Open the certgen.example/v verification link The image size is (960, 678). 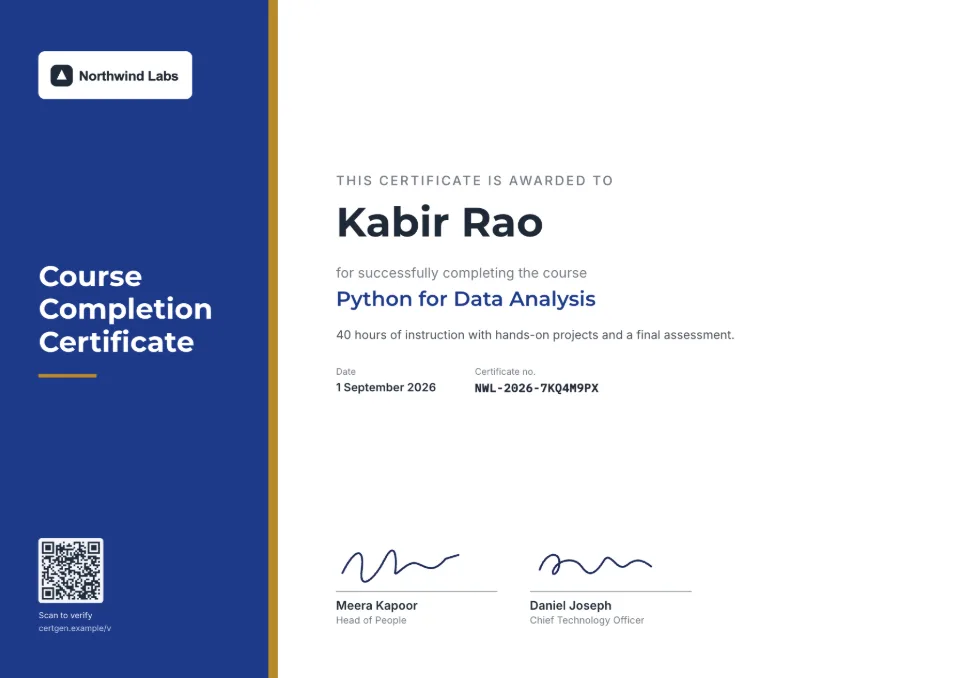75,628
